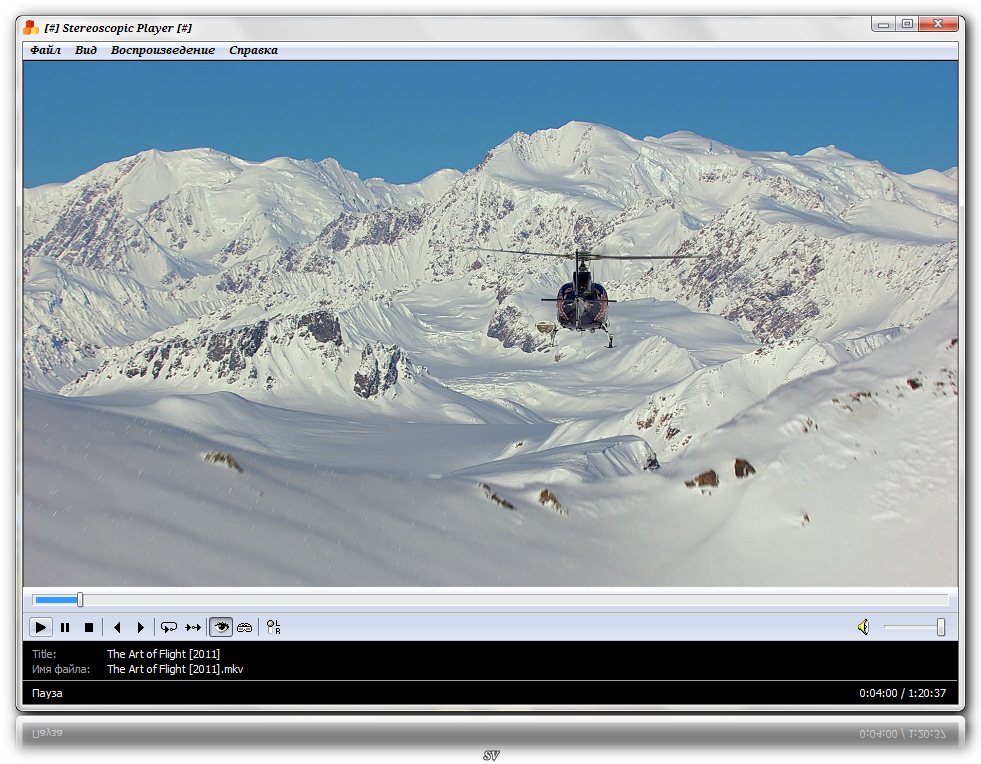The height and width of the screenshot is (764, 981).
Task: Mute audio using the speaker icon
Action: tap(863, 627)
